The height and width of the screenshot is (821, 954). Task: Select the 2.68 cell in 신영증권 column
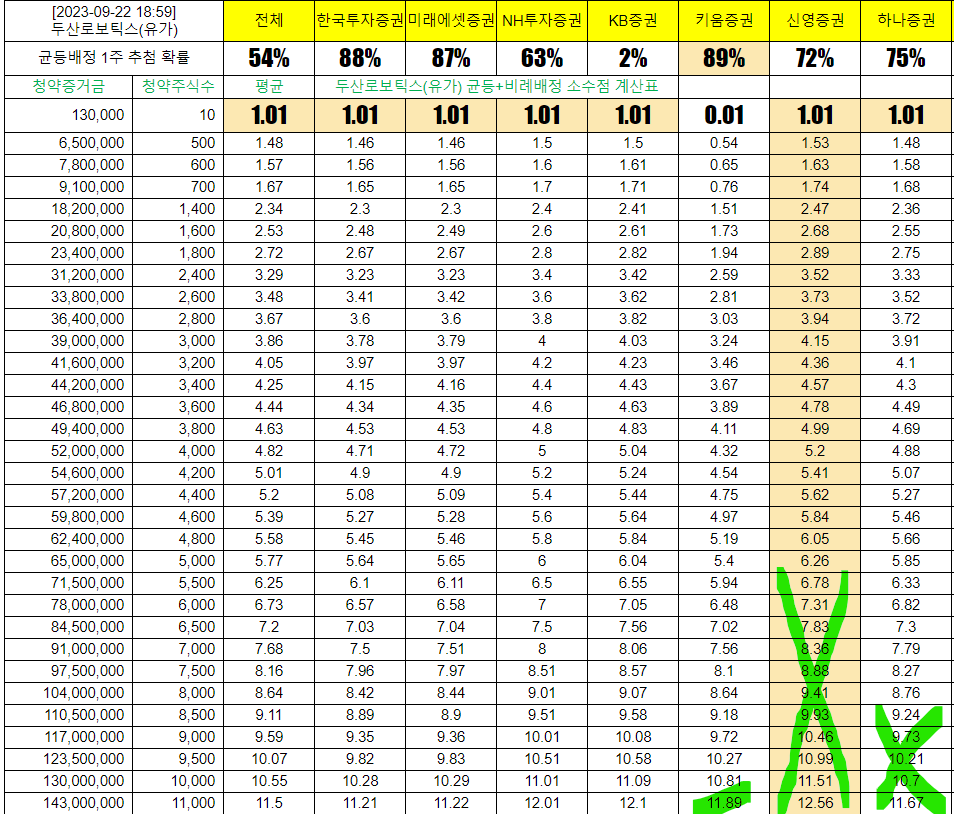(815, 231)
